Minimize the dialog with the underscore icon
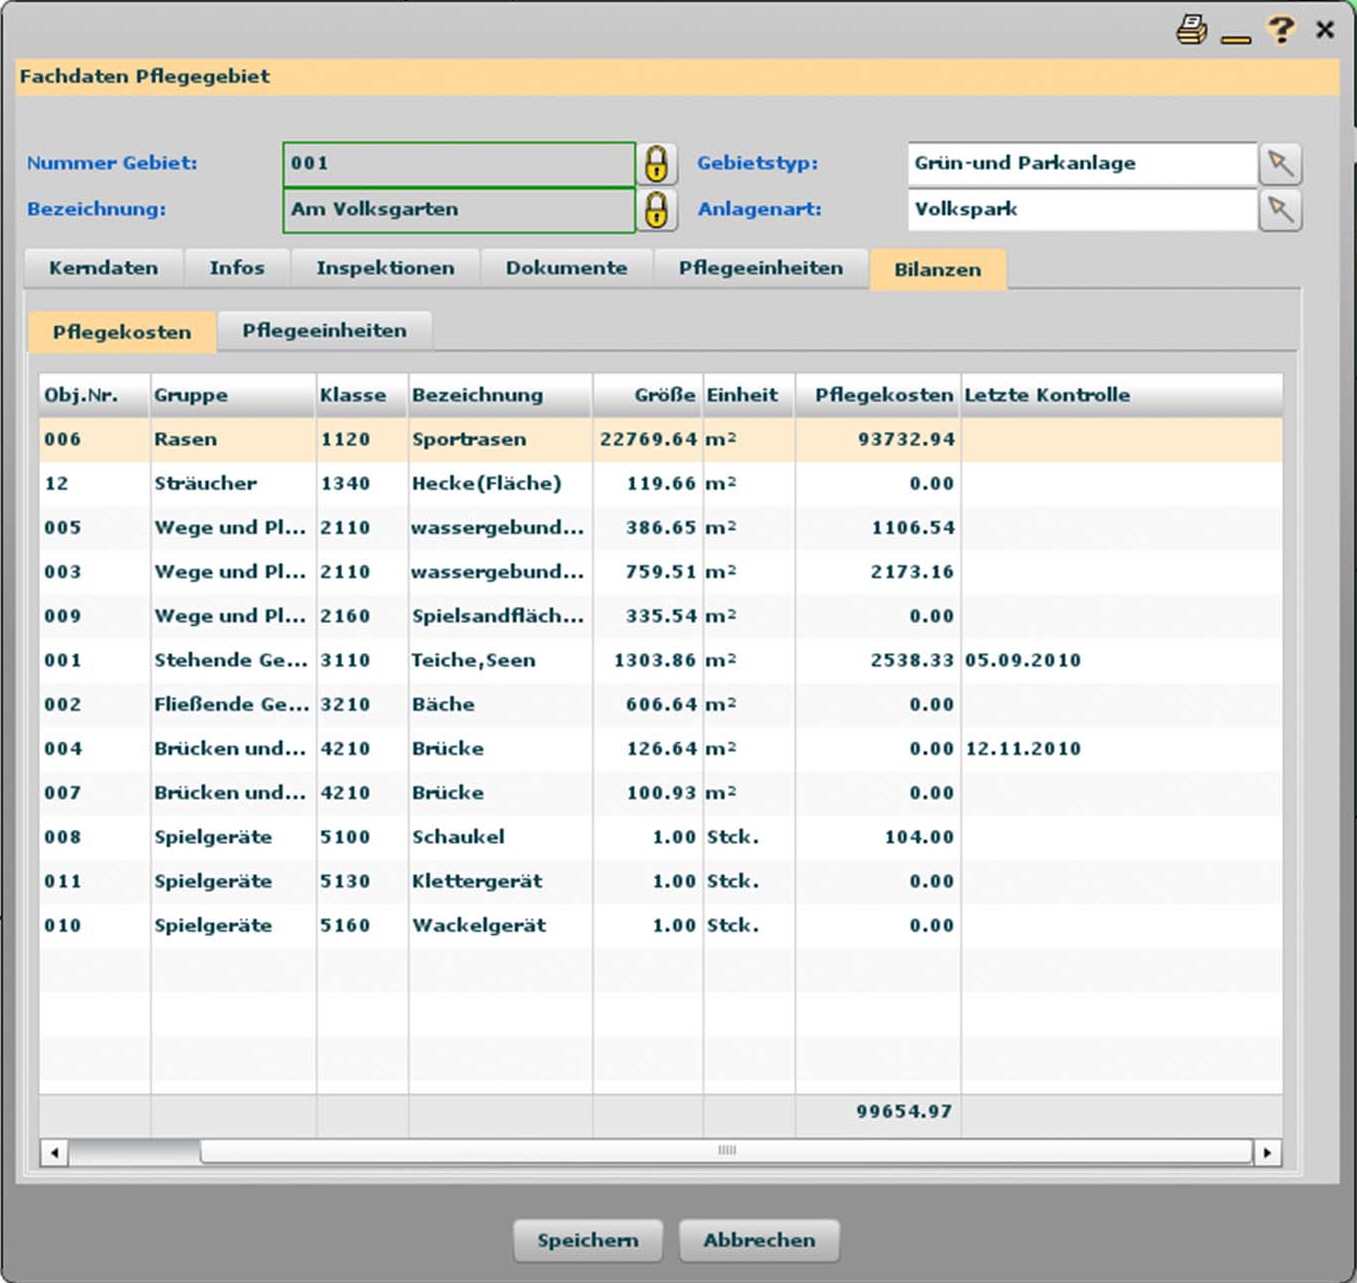This screenshot has width=1357, height=1283. 1236,38
